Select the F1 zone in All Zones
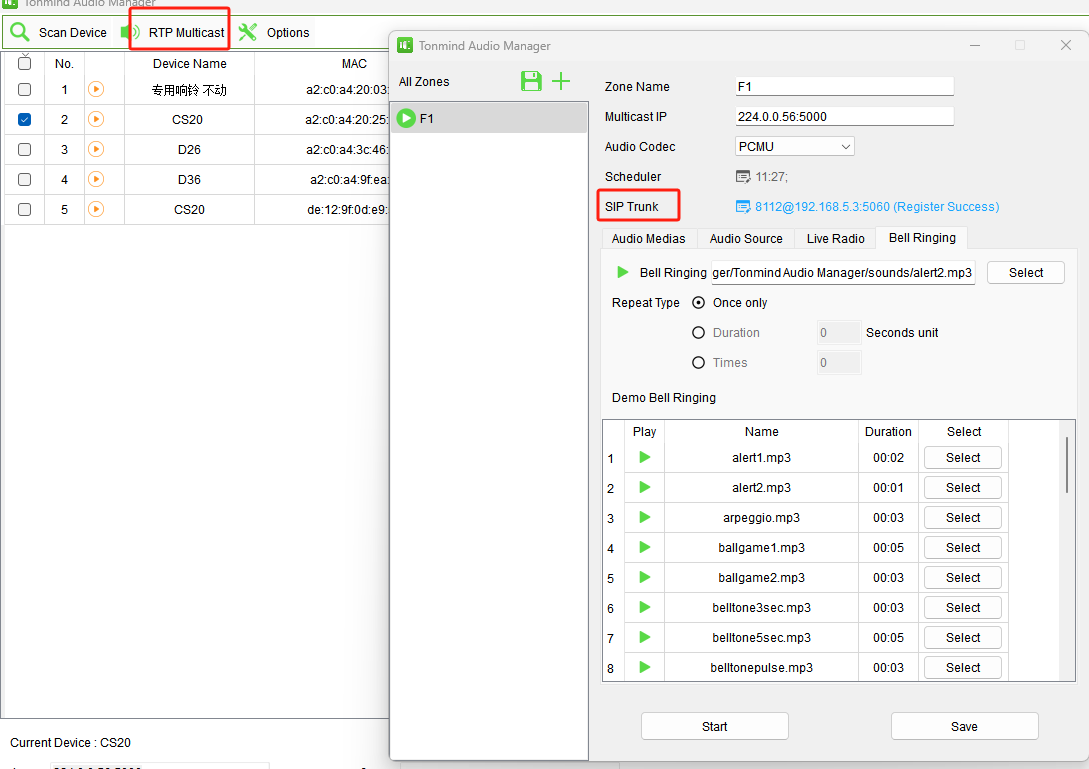This screenshot has height=769, width=1089. pyautogui.click(x=489, y=118)
